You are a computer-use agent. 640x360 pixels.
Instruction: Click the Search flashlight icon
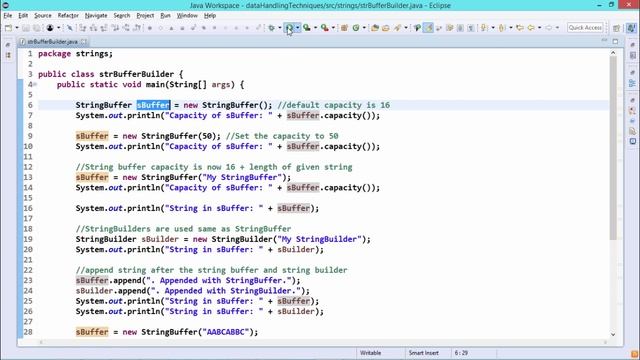click(x=398, y=28)
